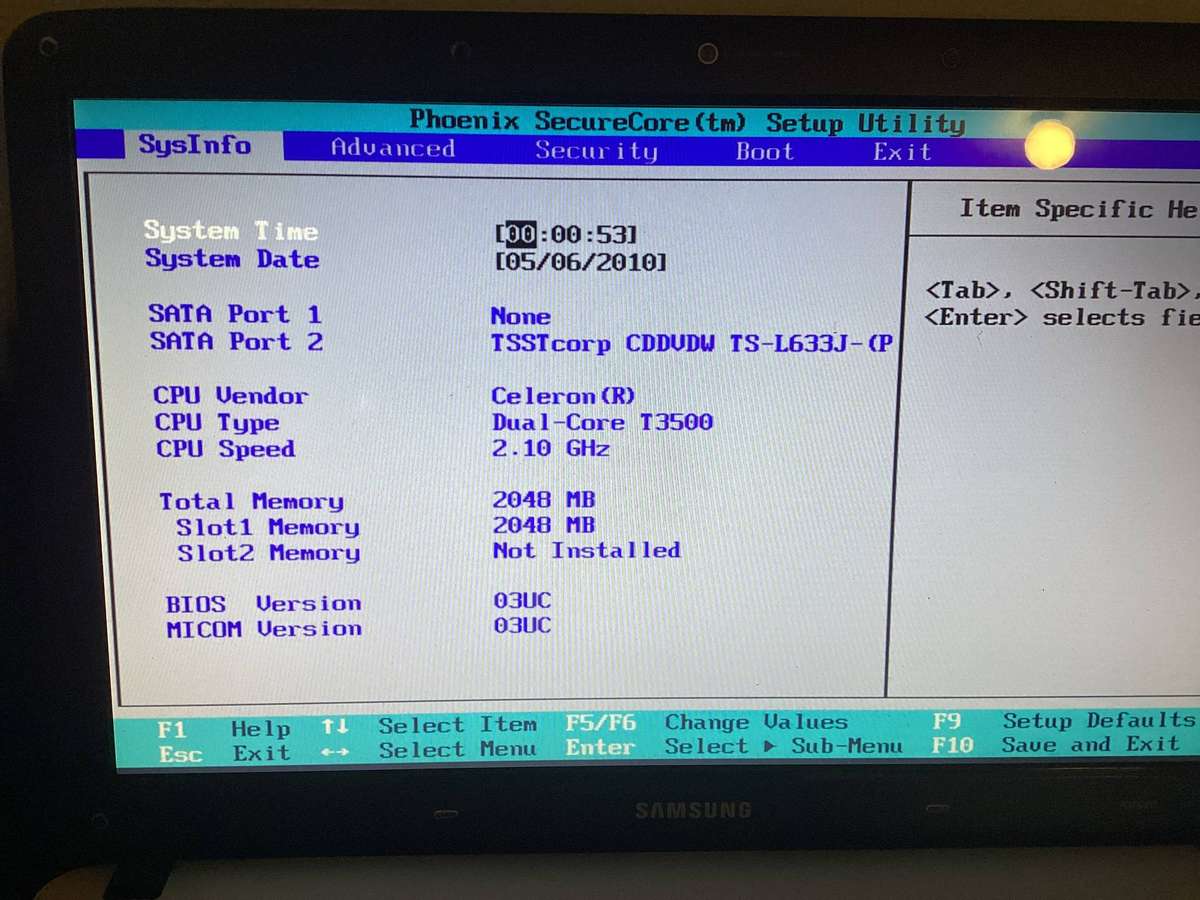The image size is (1200, 900).
Task: Click the CPU Type label
Action: [217, 423]
